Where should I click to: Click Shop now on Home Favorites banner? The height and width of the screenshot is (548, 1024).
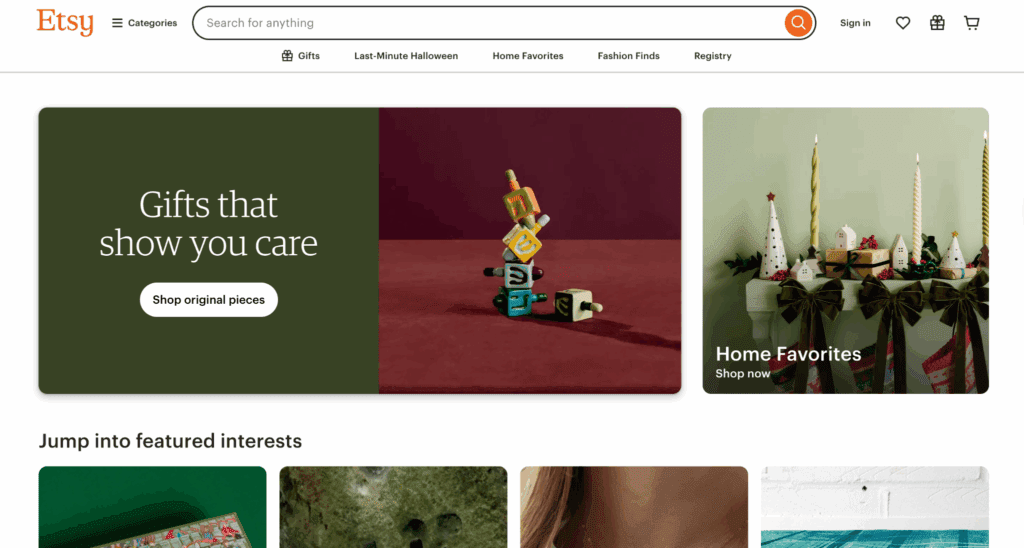click(743, 374)
